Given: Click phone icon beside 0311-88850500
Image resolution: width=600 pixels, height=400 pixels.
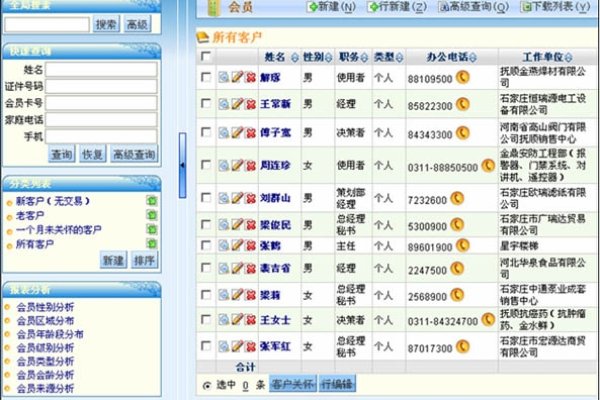Looking at the screenshot, I should pyautogui.click(x=488, y=165).
